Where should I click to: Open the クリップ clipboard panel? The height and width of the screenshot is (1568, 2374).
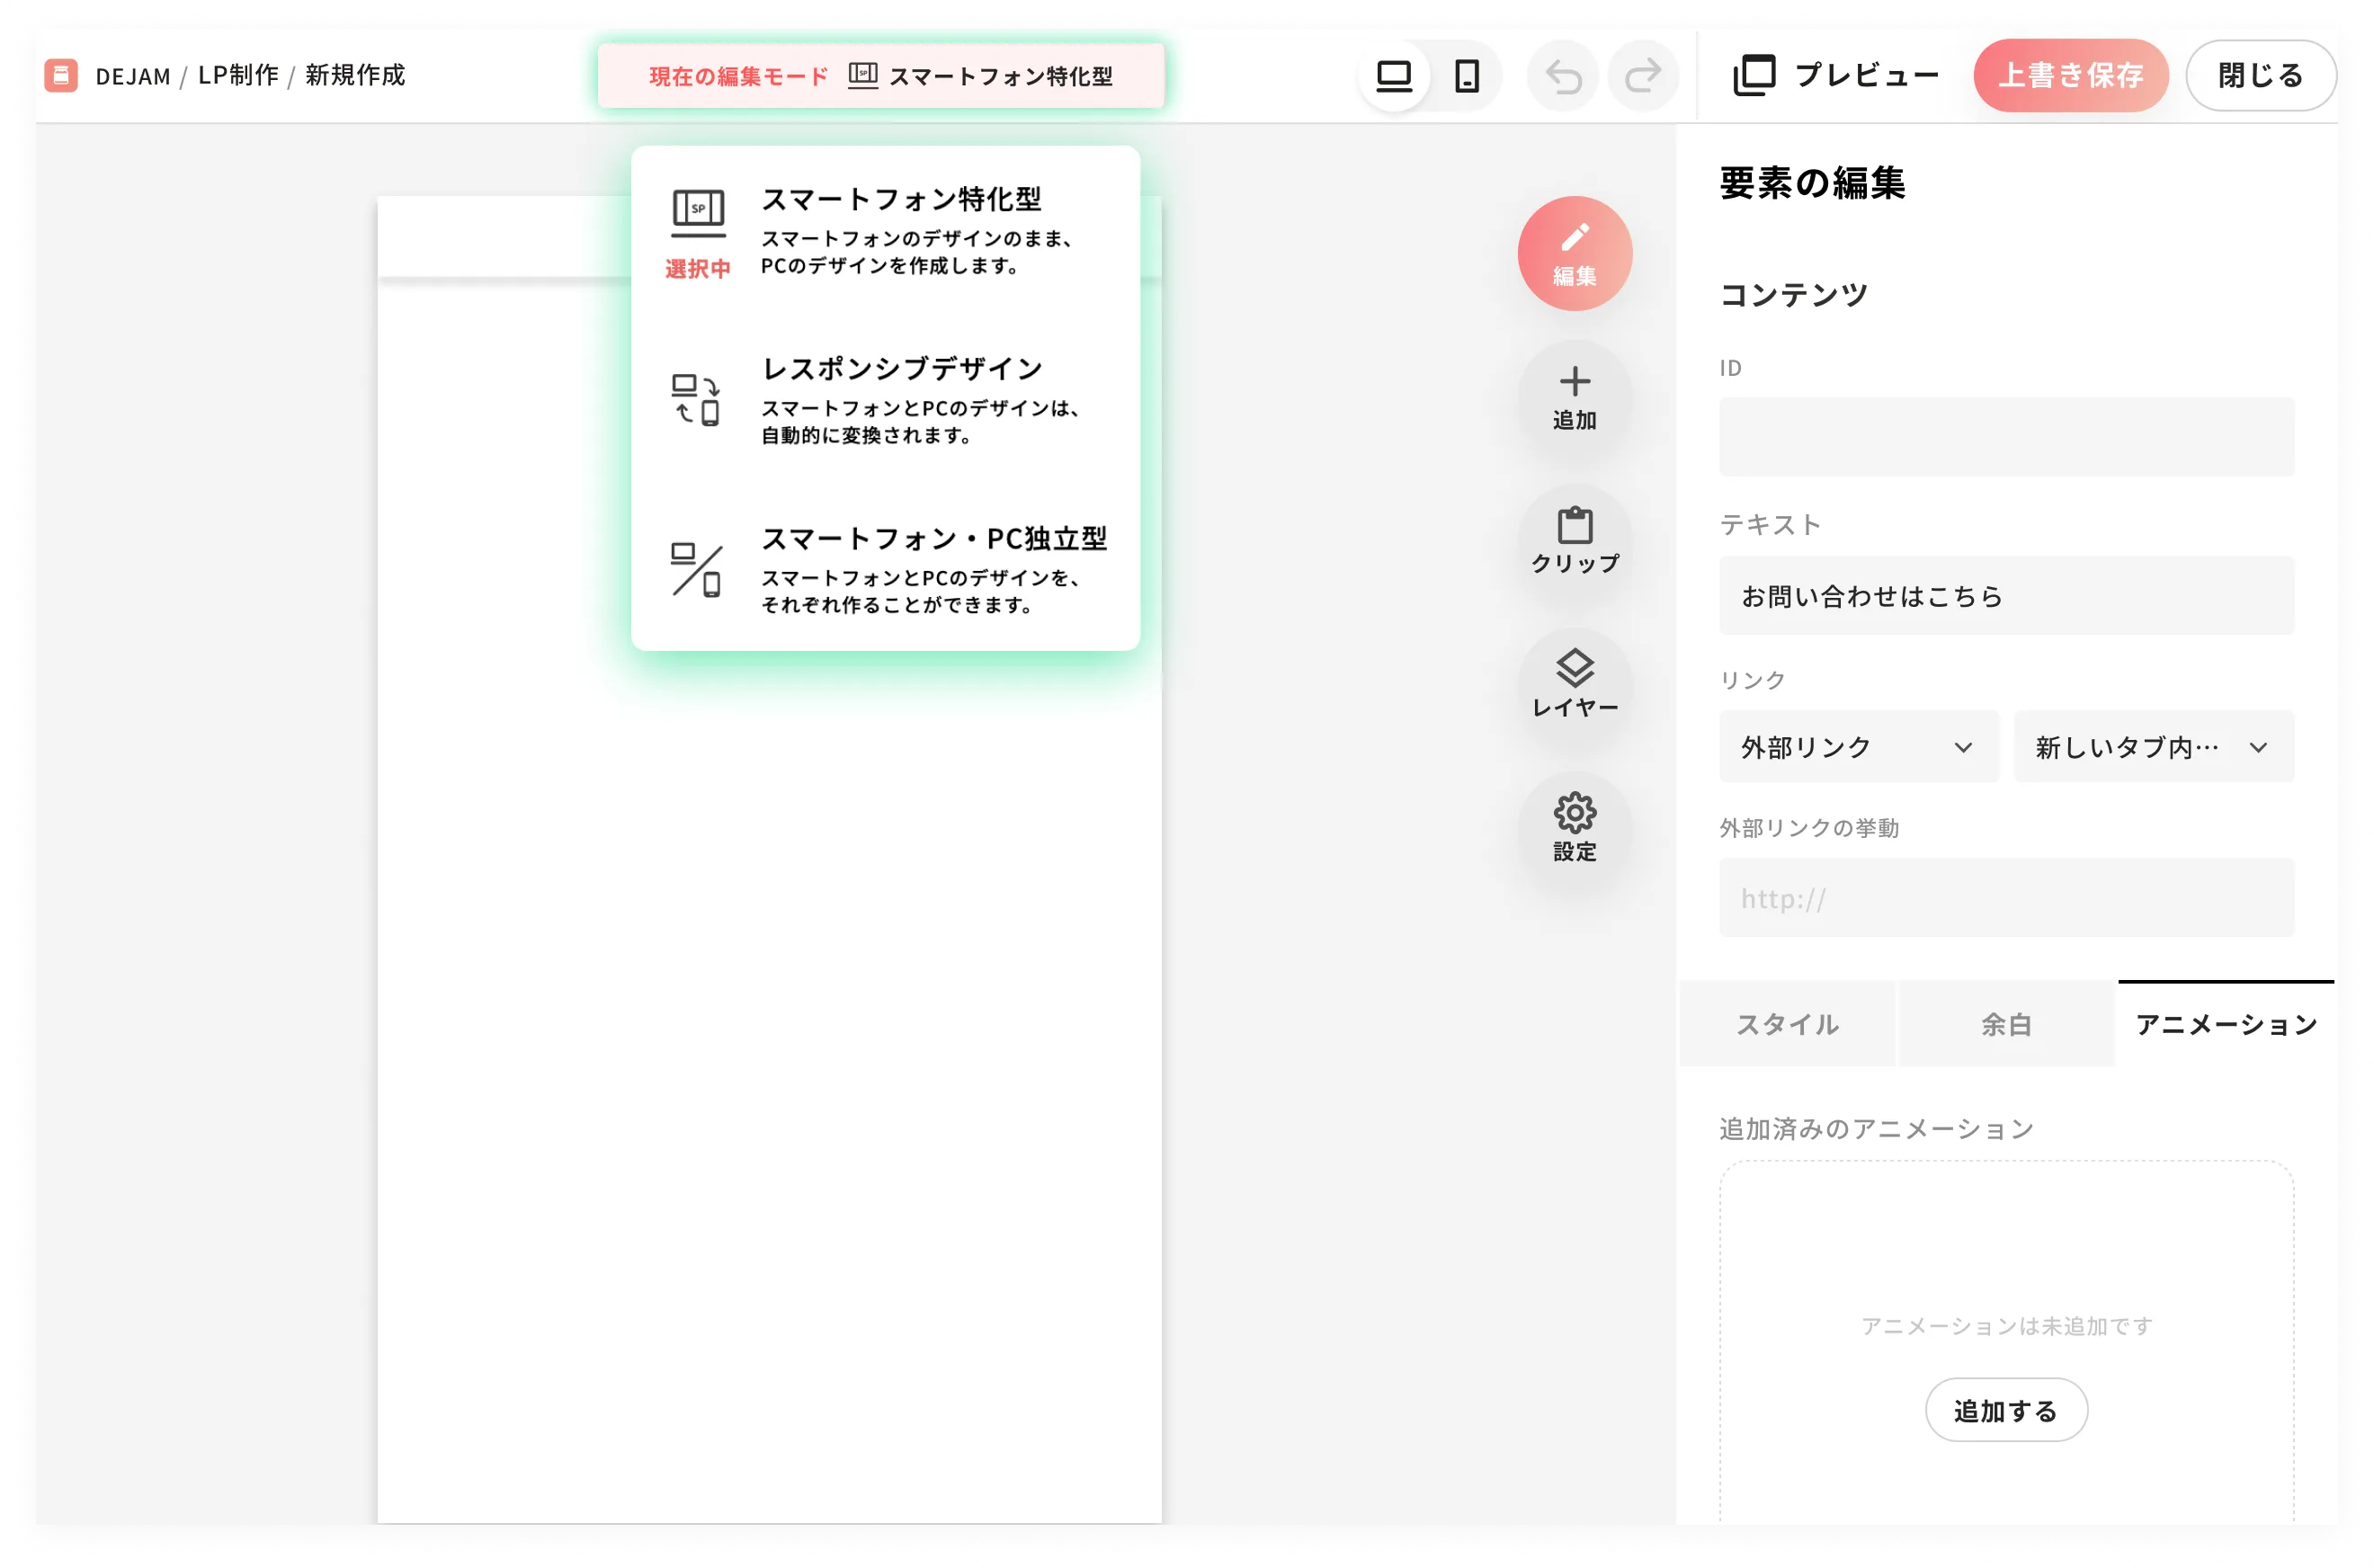[x=1574, y=541]
